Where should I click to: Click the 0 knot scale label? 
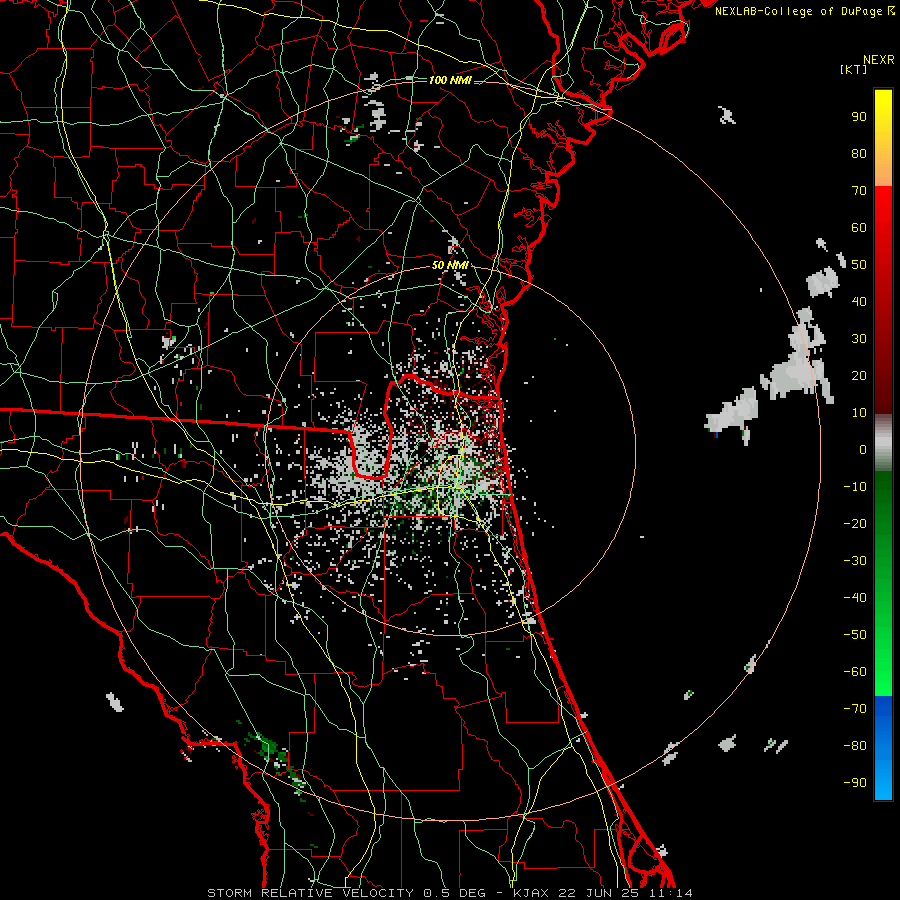click(x=863, y=450)
